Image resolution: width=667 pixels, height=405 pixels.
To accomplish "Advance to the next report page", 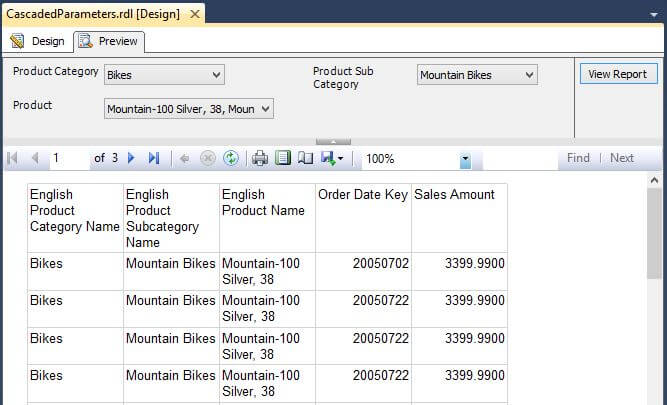I will coord(132,158).
